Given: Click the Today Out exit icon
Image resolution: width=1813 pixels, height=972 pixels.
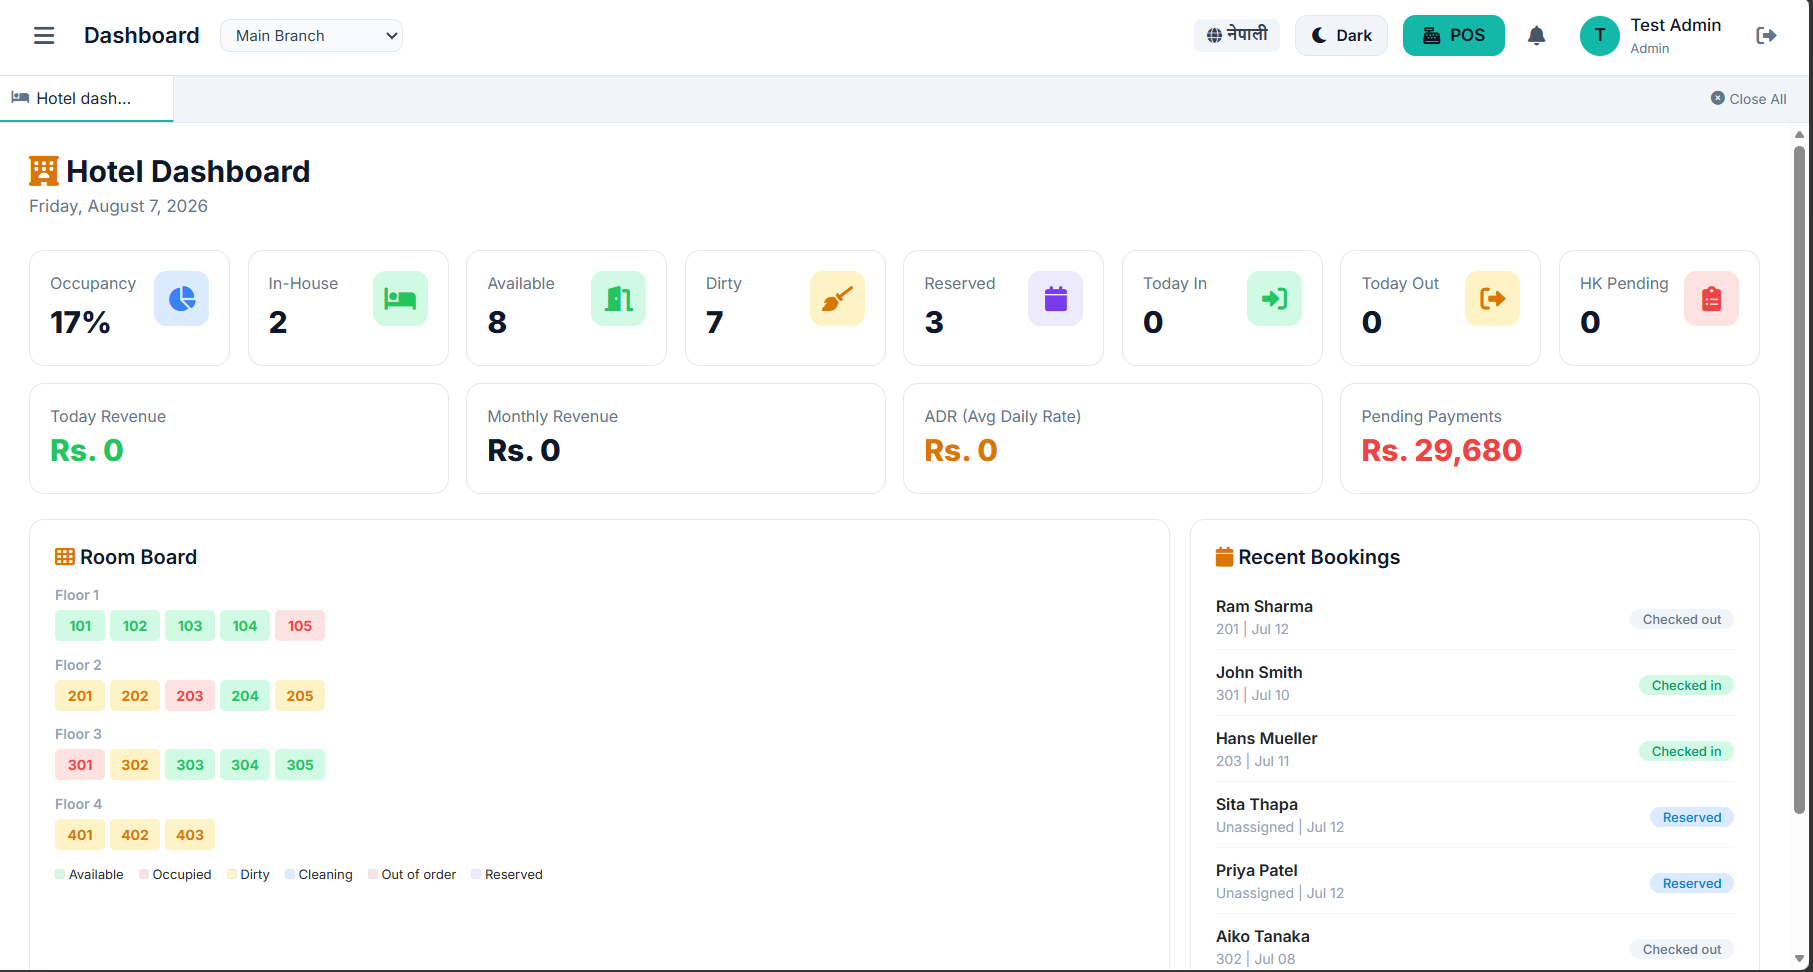Looking at the screenshot, I should tap(1493, 298).
